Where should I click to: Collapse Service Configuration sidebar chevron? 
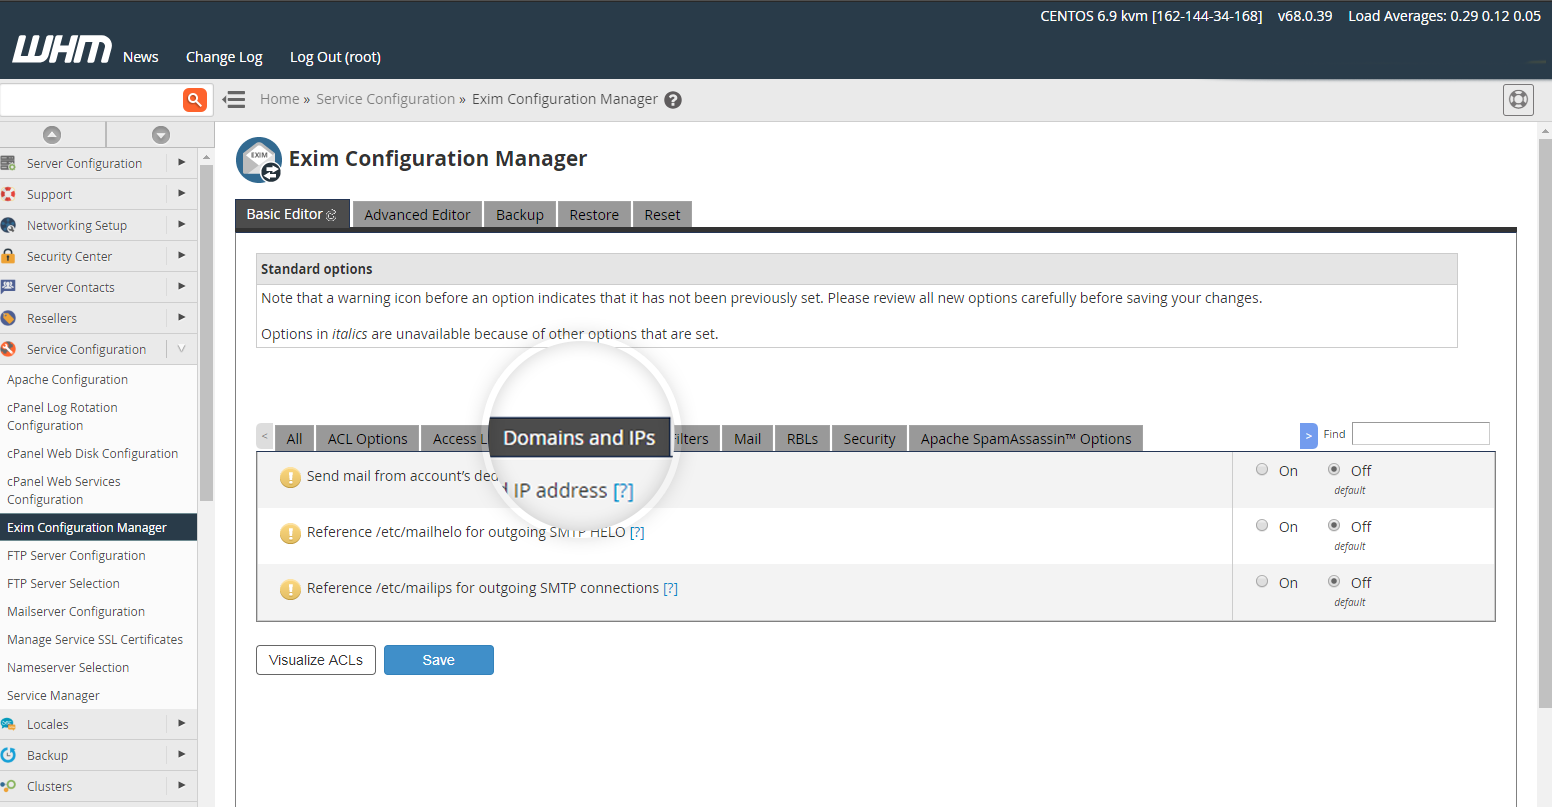tap(181, 349)
